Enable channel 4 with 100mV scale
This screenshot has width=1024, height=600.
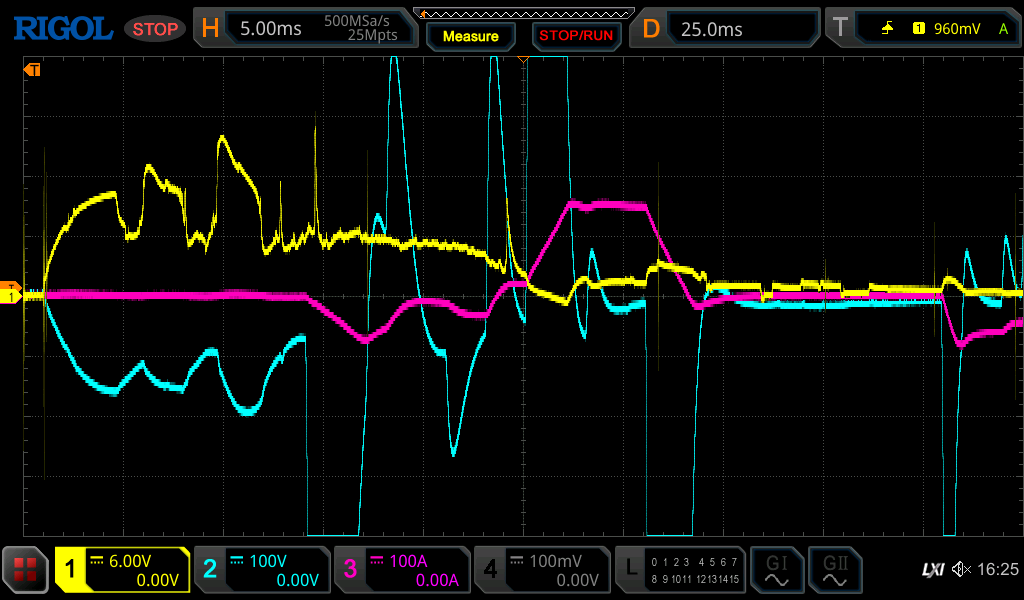pos(542,570)
